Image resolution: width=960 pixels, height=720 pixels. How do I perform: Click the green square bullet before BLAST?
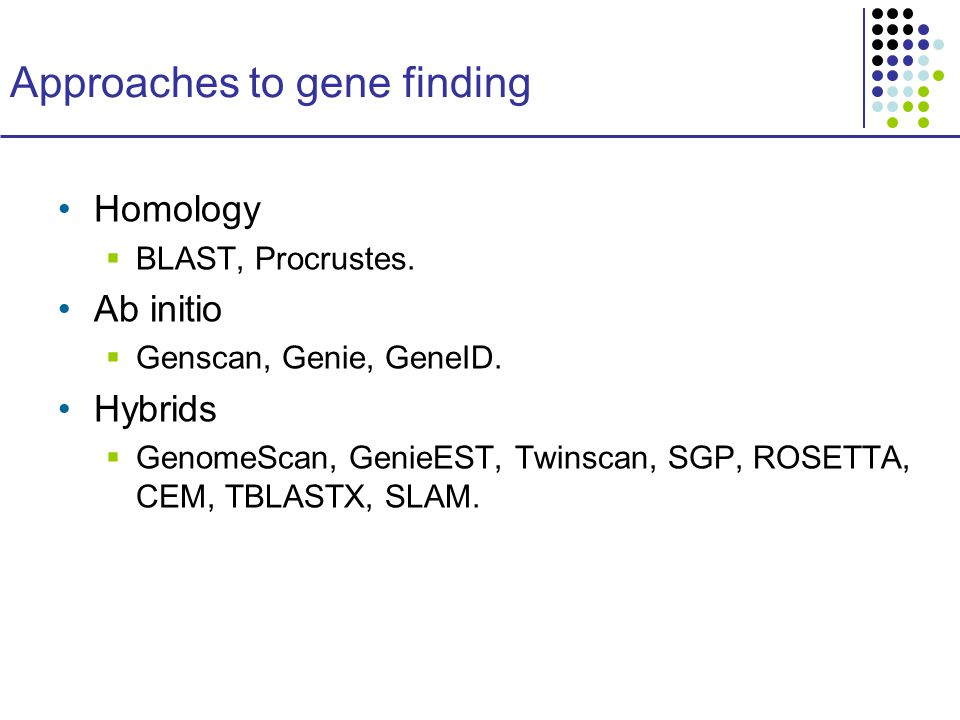point(113,258)
